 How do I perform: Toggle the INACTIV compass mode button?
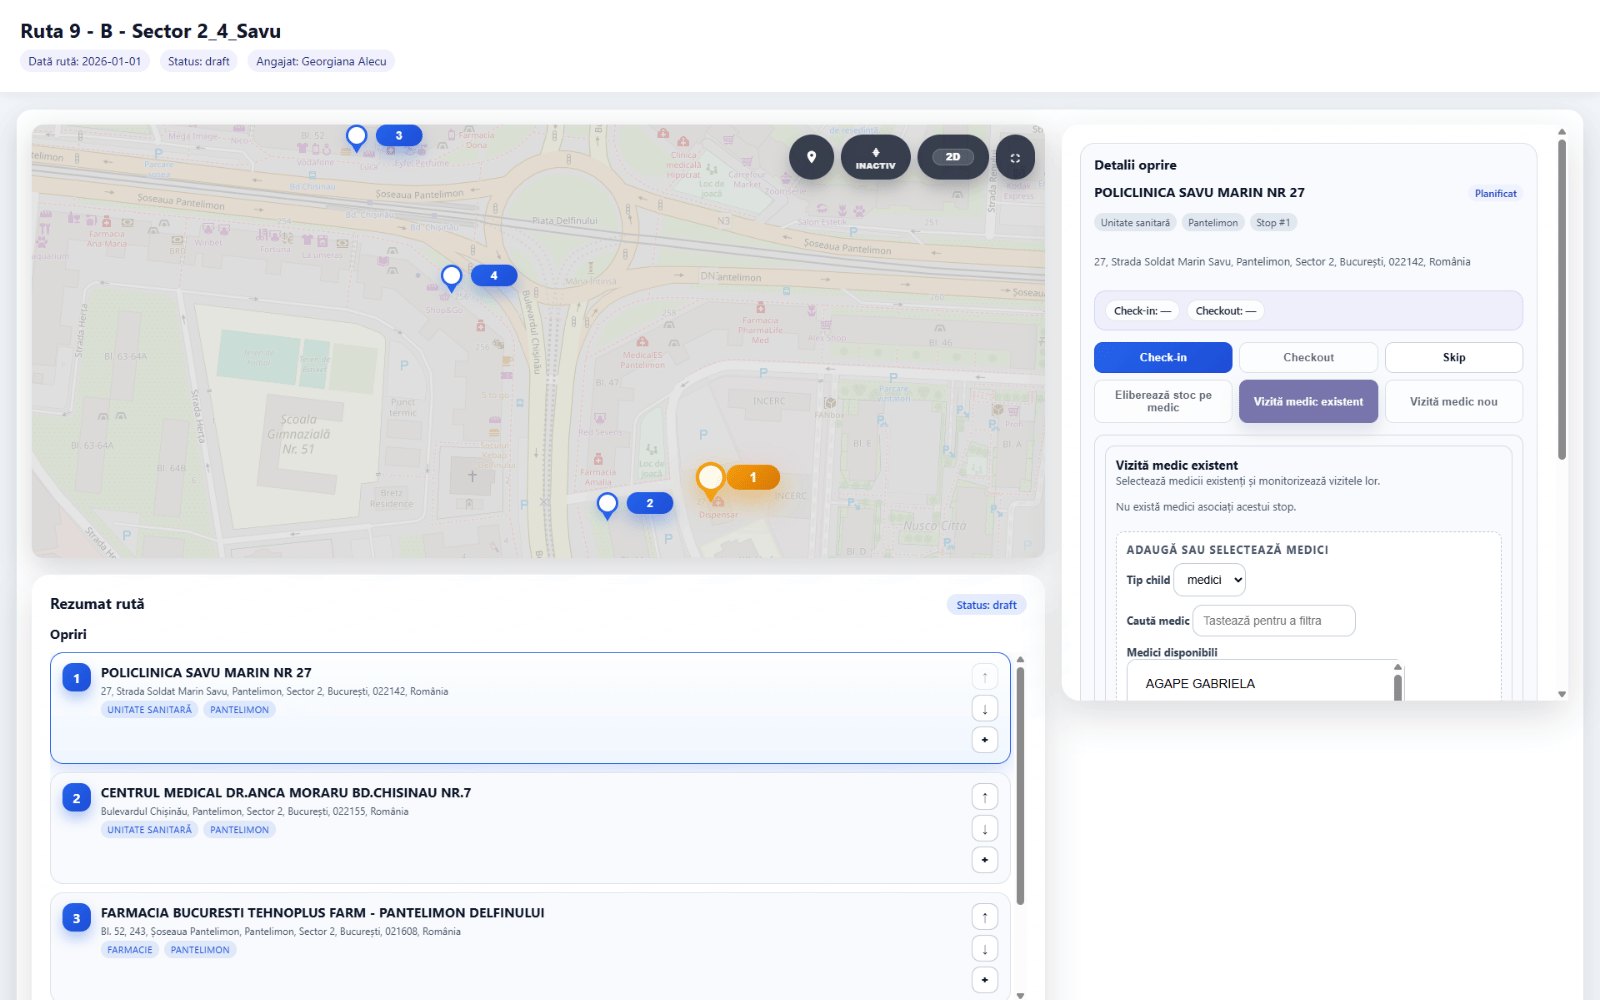875,157
